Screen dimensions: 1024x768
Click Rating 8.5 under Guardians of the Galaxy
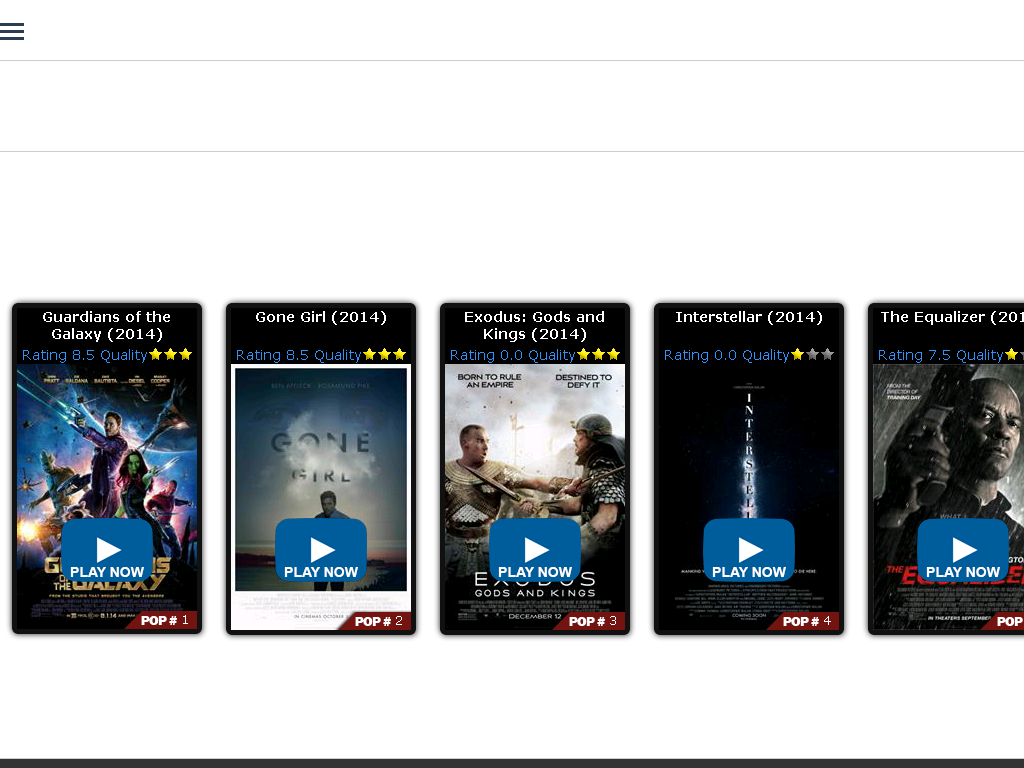[58, 355]
